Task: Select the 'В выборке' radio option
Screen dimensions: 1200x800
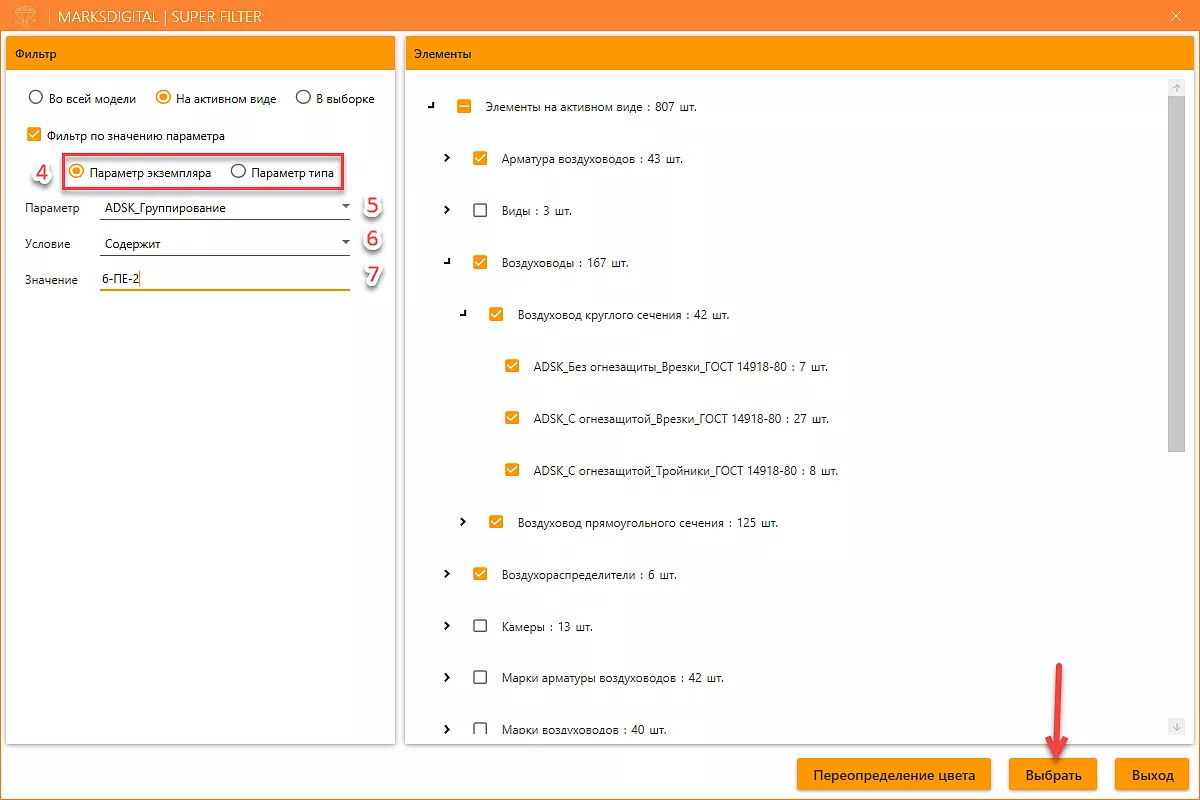Action: (303, 98)
